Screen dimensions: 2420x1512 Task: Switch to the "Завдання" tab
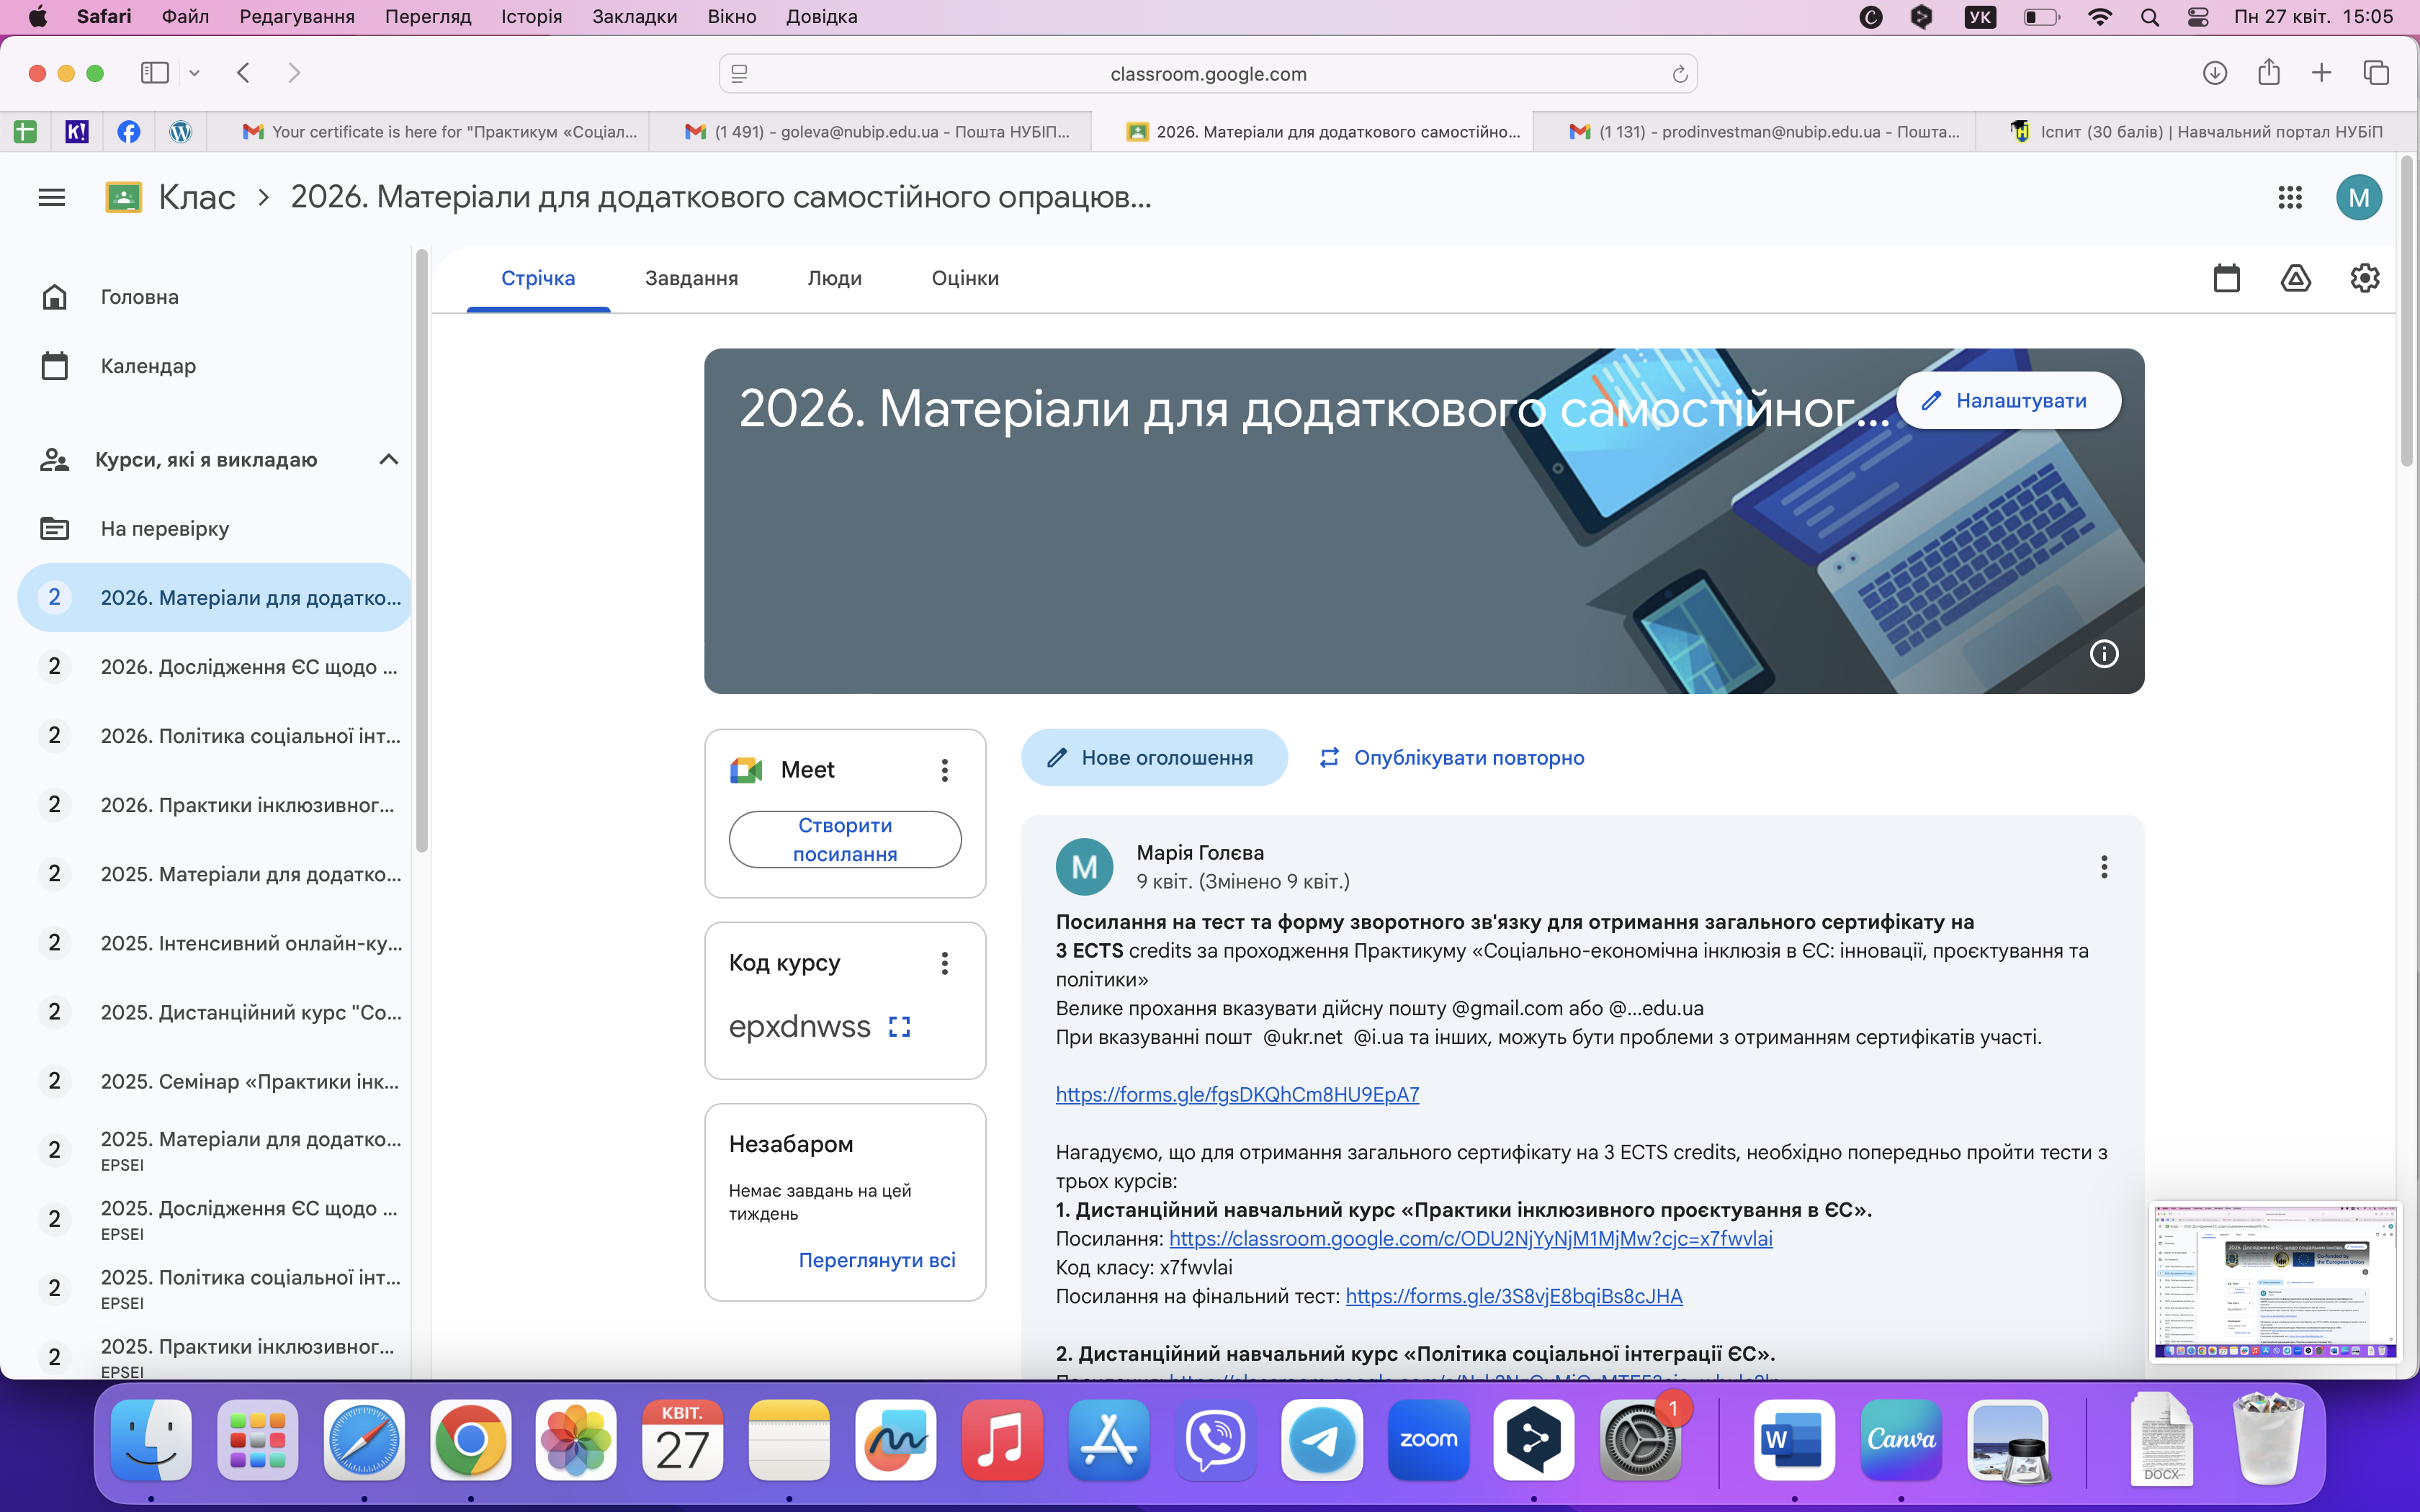(x=691, y=279)
